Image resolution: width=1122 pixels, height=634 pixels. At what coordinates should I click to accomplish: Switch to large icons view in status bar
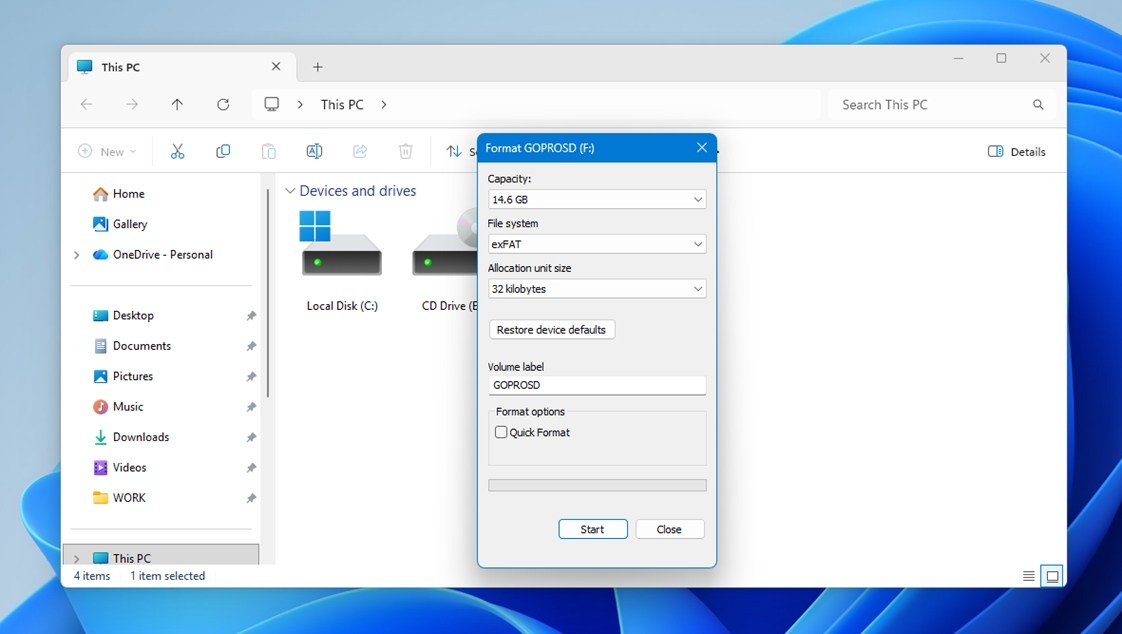(x=1053, y=576)
